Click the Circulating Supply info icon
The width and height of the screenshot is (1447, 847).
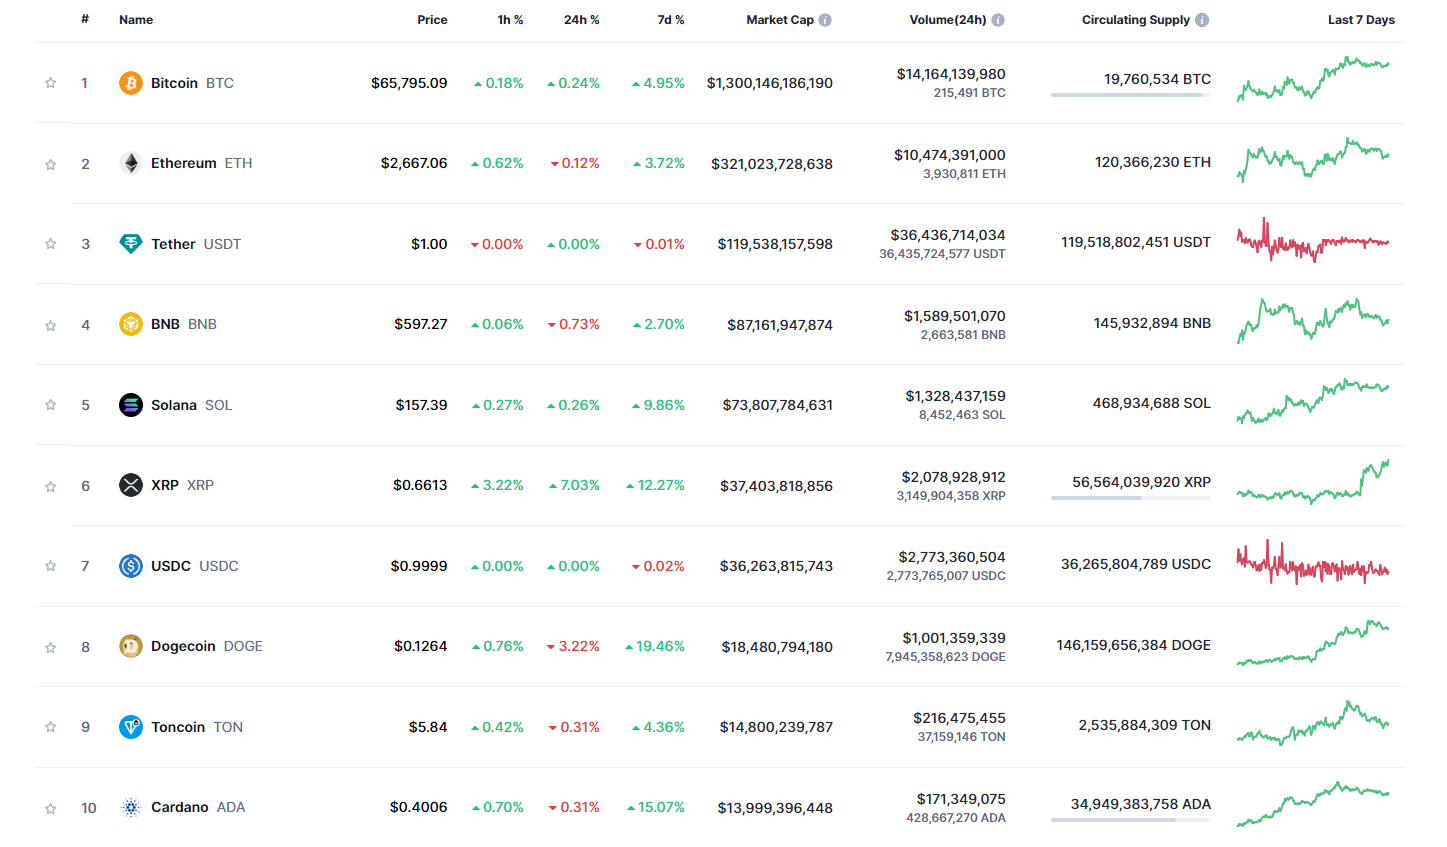[1202, 20]
